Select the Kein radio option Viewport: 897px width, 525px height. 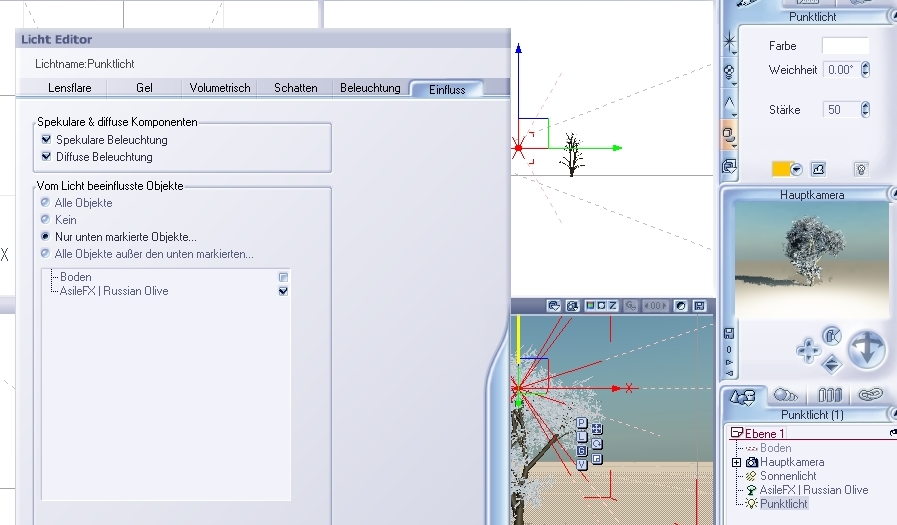click(45, 219)
